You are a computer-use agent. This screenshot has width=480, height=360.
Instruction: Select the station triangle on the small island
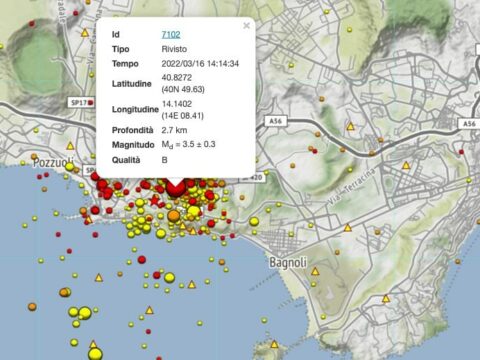[274, 344]
